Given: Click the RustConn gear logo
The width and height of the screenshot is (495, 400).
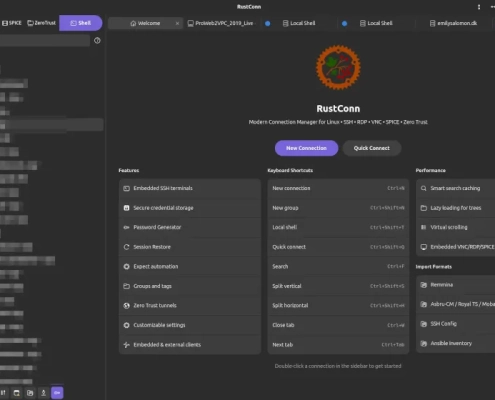Looking at the screenshot, I should pos(338,67).
